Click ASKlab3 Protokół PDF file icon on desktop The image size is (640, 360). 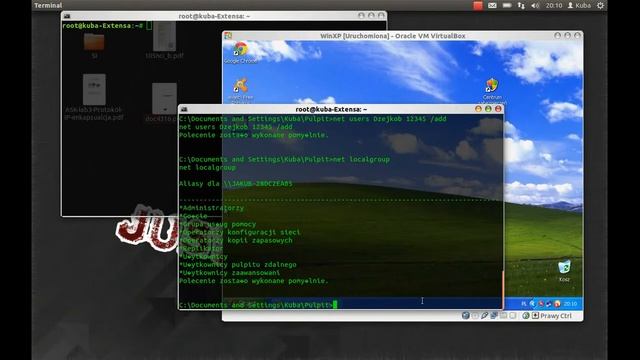(x=94, y=89)
